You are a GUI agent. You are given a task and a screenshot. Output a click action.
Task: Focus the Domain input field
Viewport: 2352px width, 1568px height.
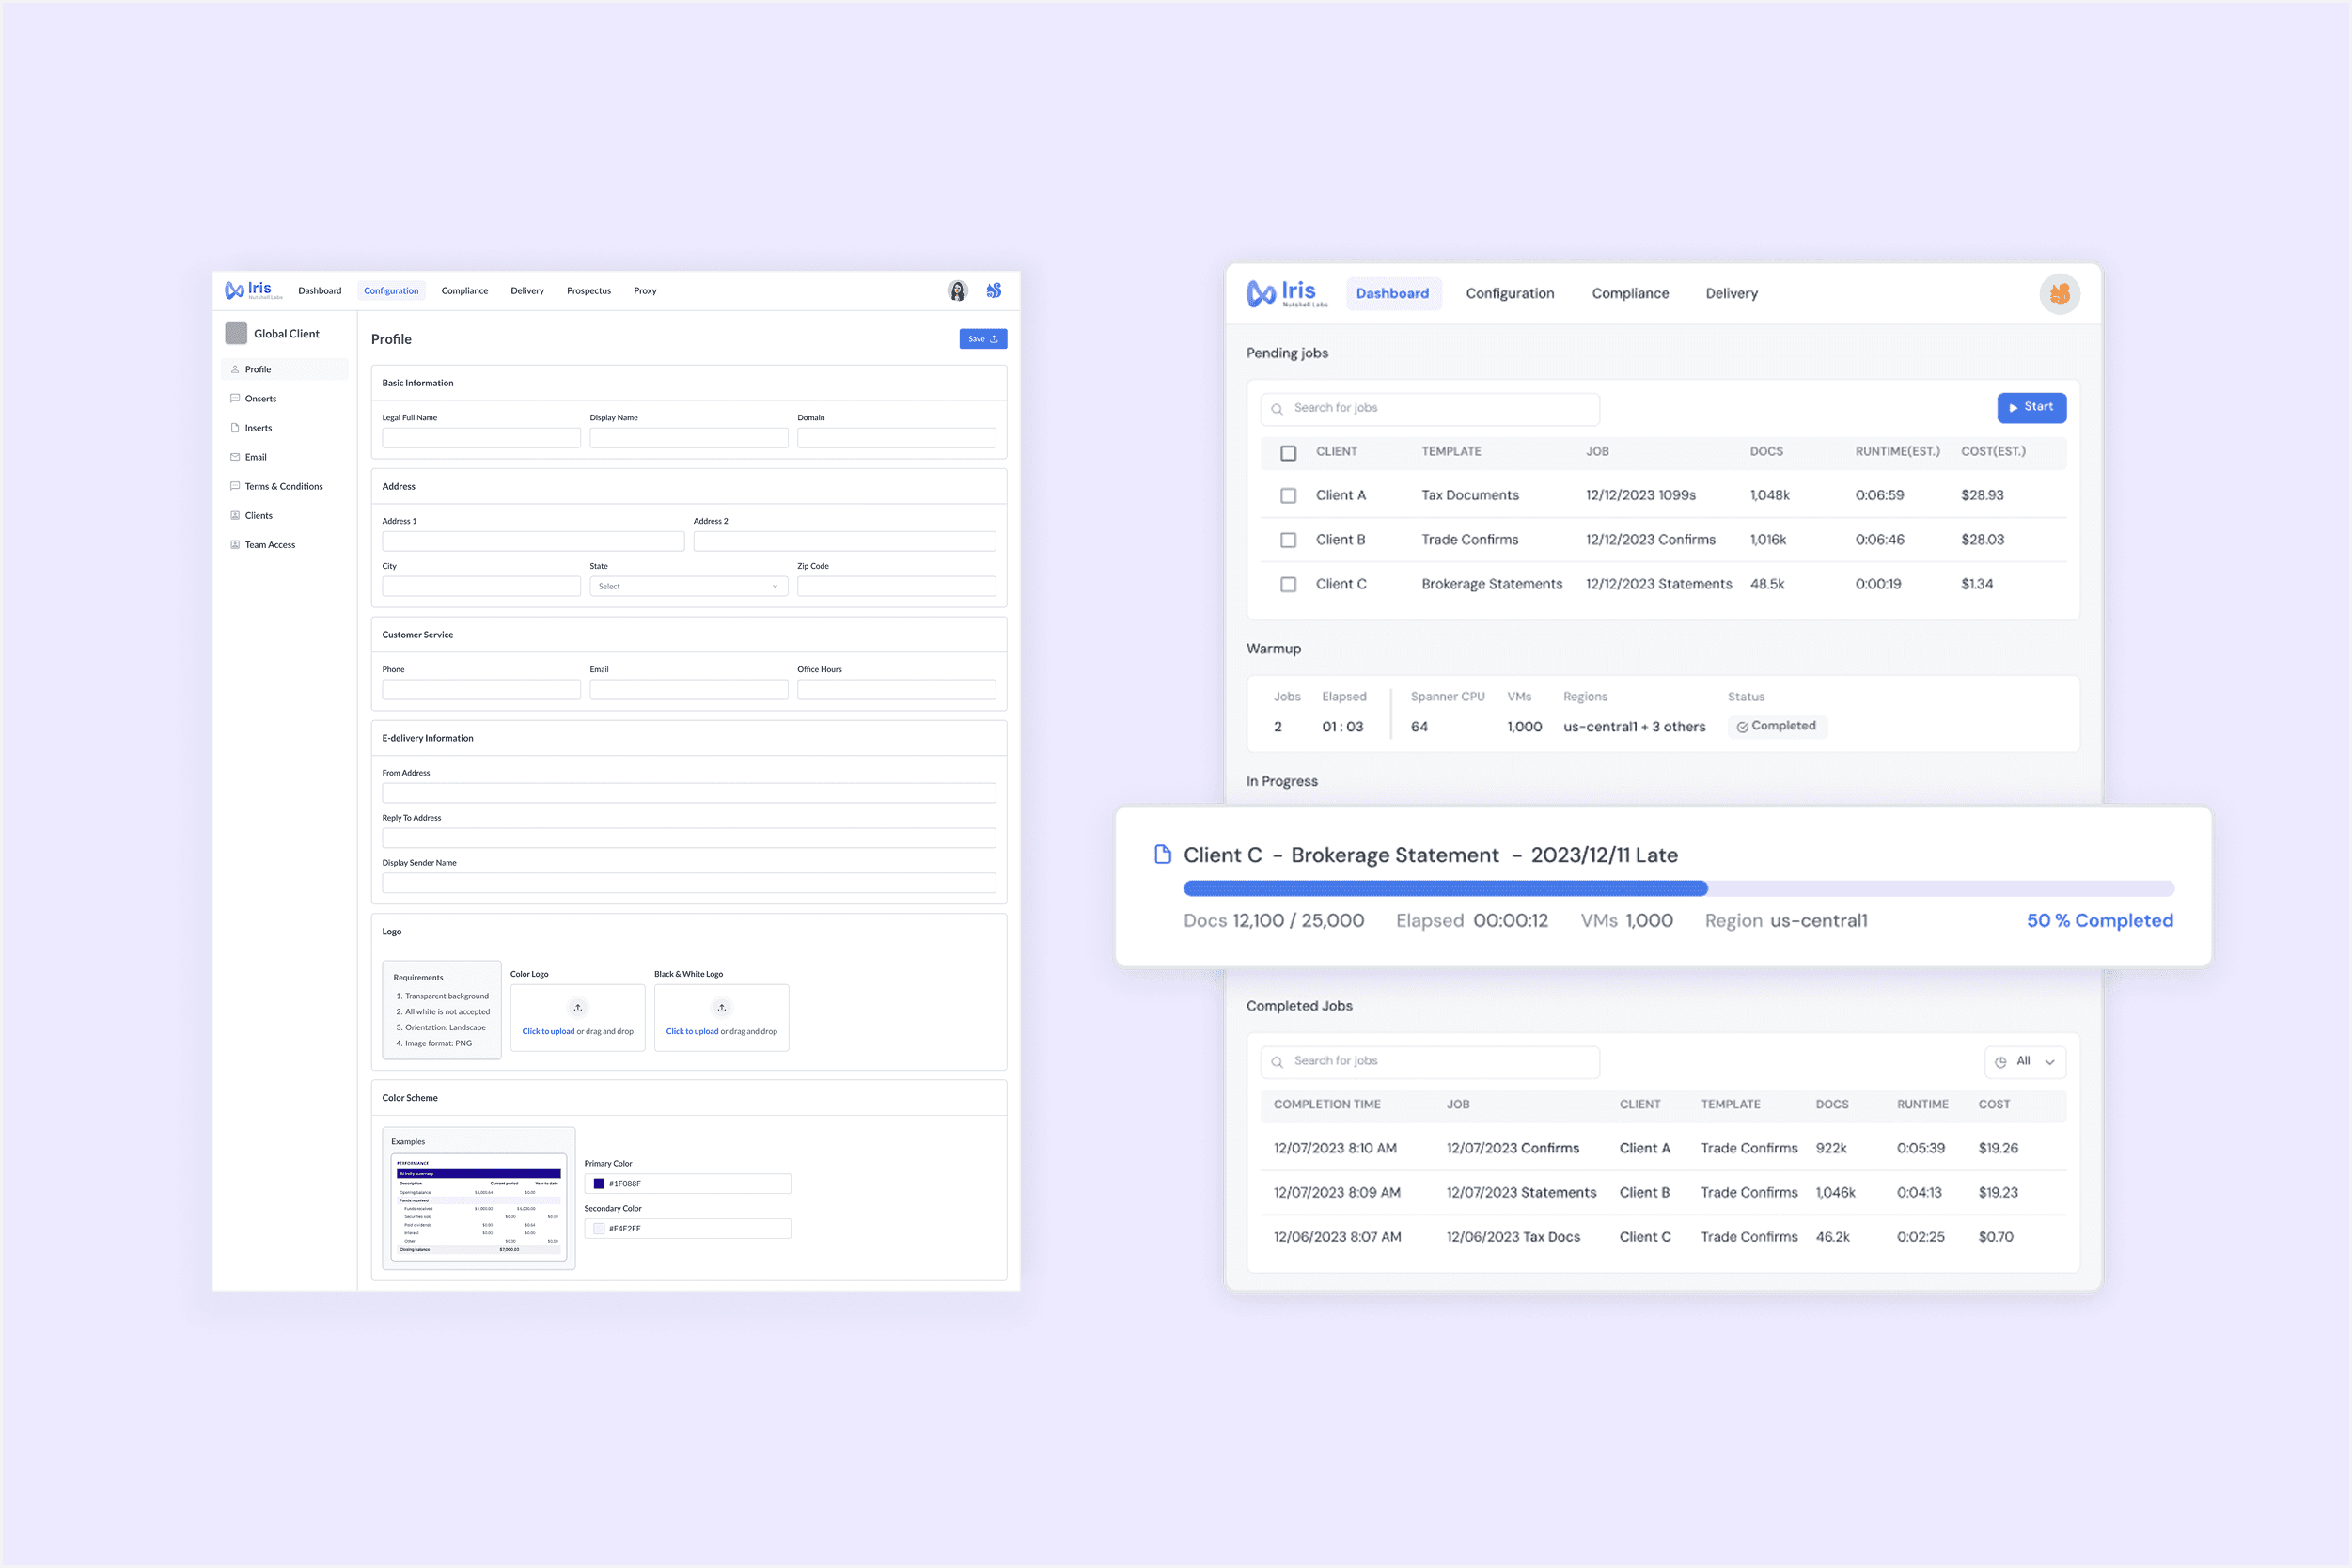(x=896, y=438)
